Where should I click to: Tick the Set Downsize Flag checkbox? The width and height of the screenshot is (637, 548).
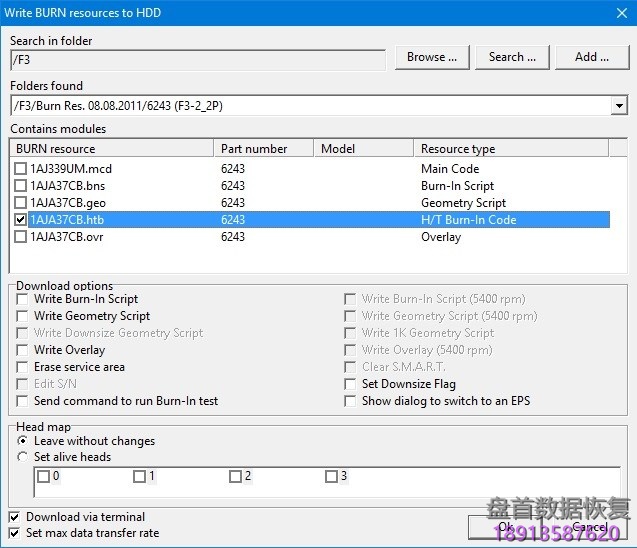click(x=351, y=384)
